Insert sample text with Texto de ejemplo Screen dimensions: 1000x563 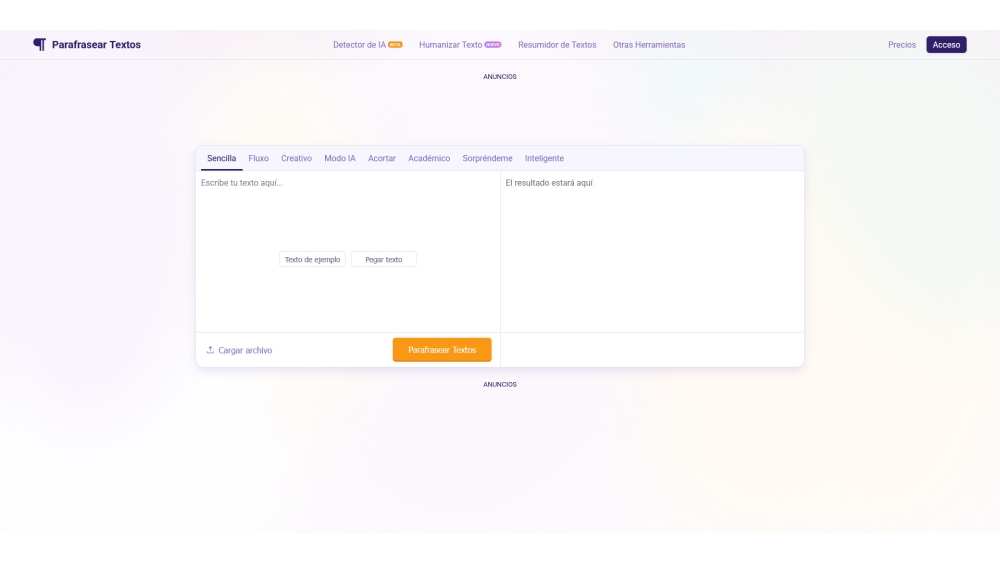tap(312, 259)
